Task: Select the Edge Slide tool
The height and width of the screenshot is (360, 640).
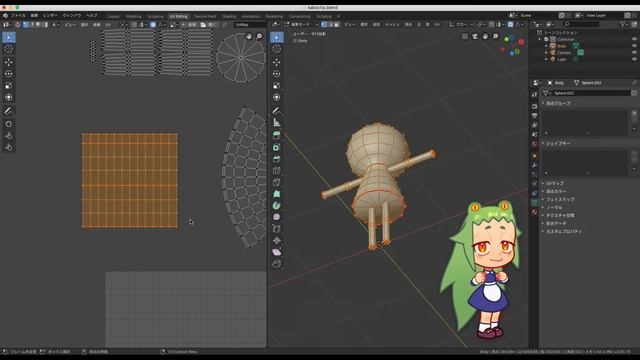Action: click(277, 229)
